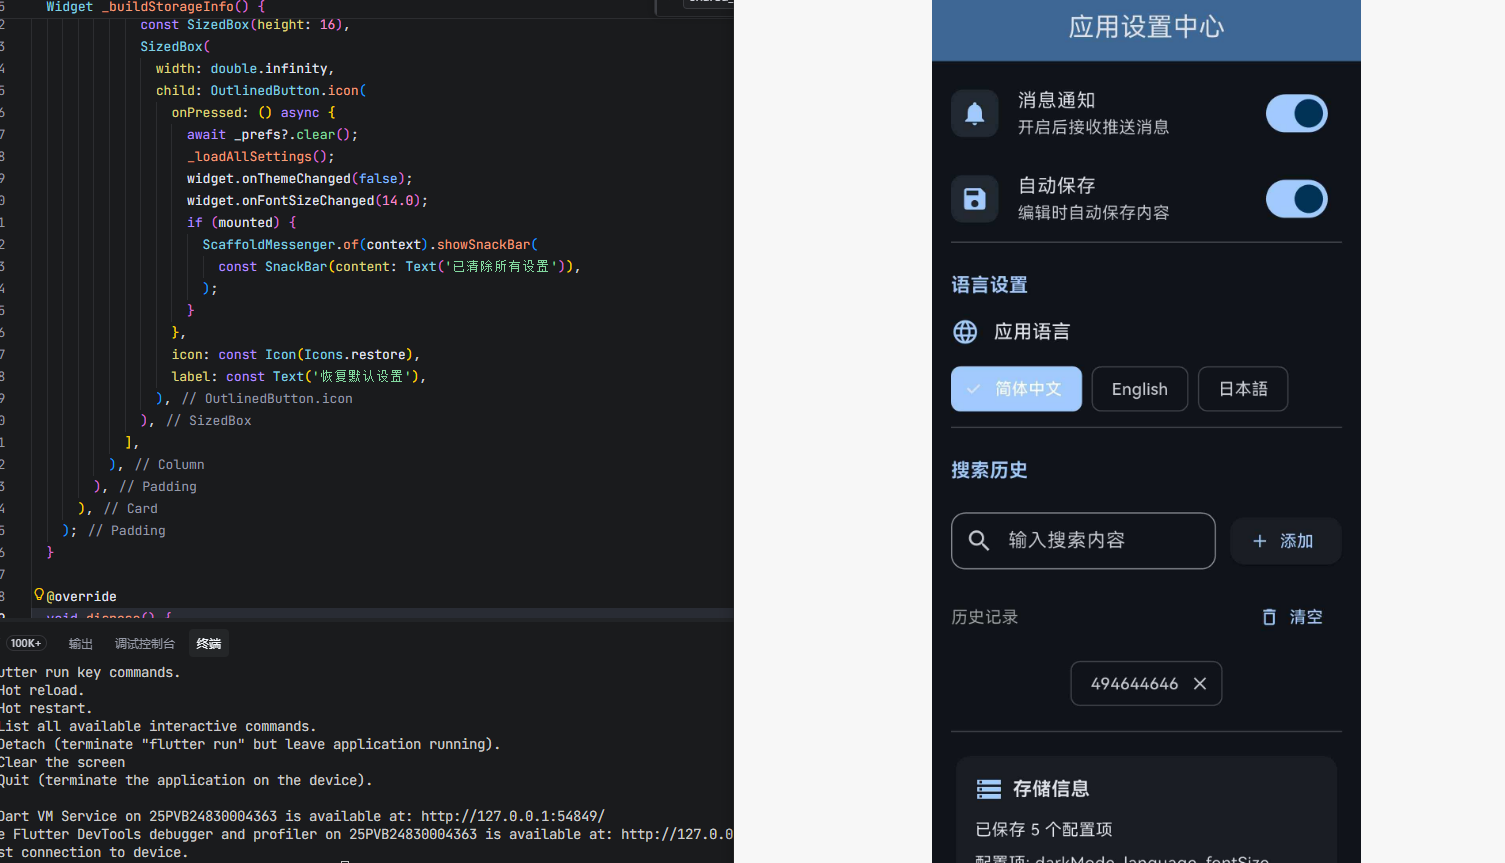Select the English language chip
The image size is (1505, 863).
coord(1139,389)
